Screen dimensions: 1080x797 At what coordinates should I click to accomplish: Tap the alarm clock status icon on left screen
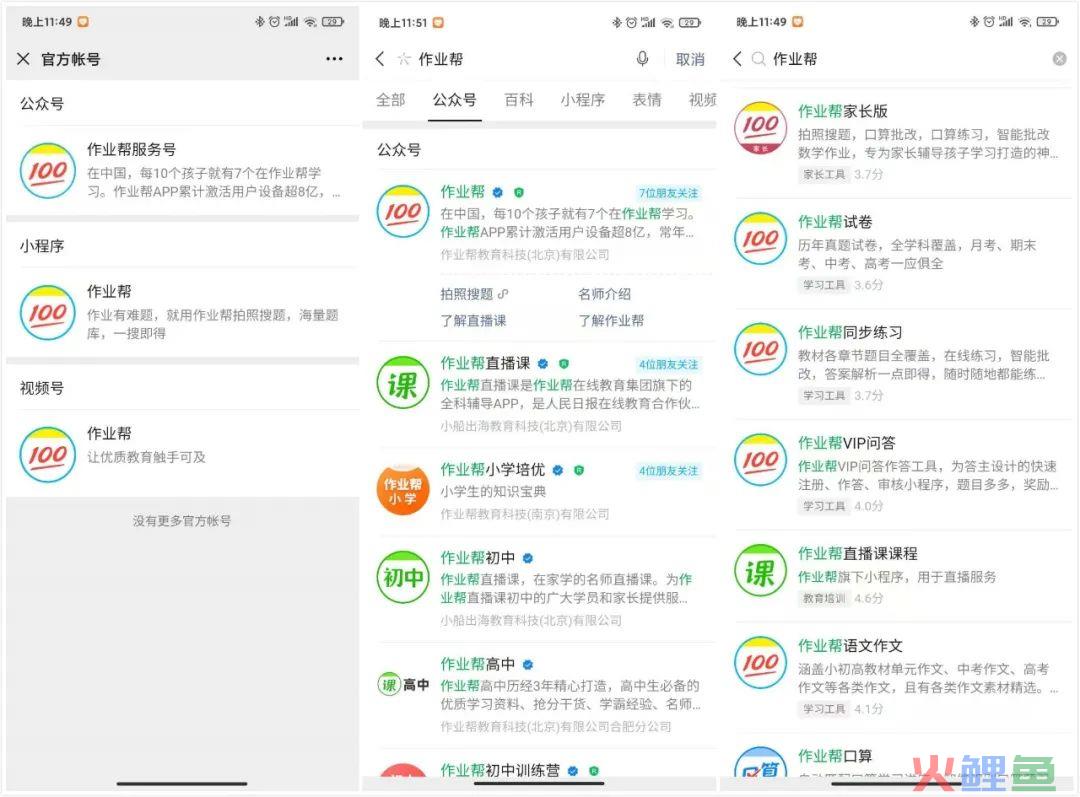pos(274,21)
